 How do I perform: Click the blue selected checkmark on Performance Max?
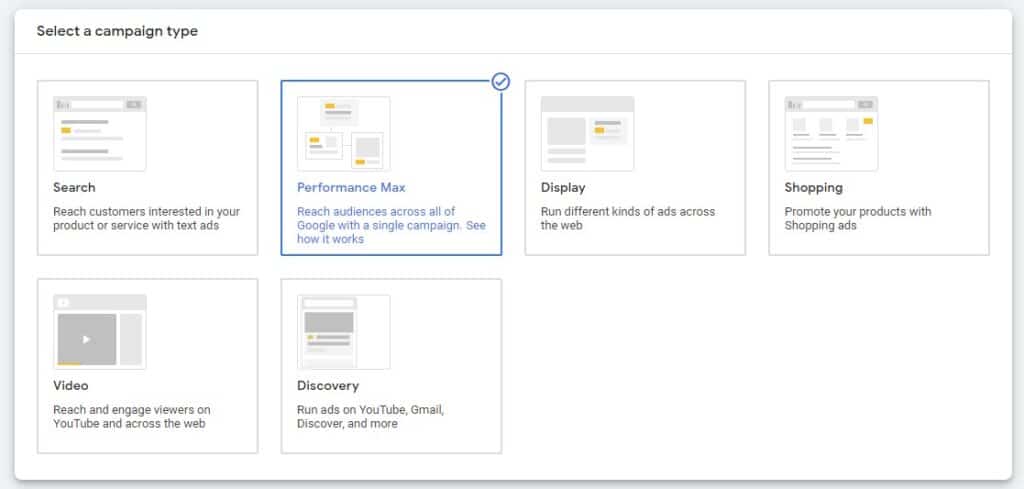(x=501, y=82)
